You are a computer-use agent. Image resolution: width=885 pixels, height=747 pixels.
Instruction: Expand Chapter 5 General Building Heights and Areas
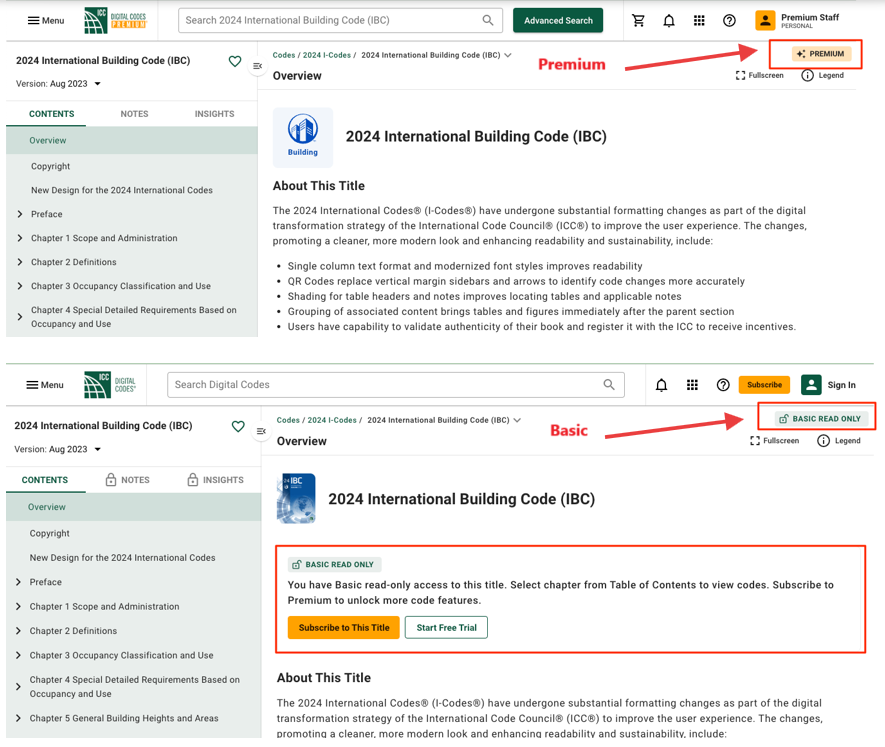[18, 718]
